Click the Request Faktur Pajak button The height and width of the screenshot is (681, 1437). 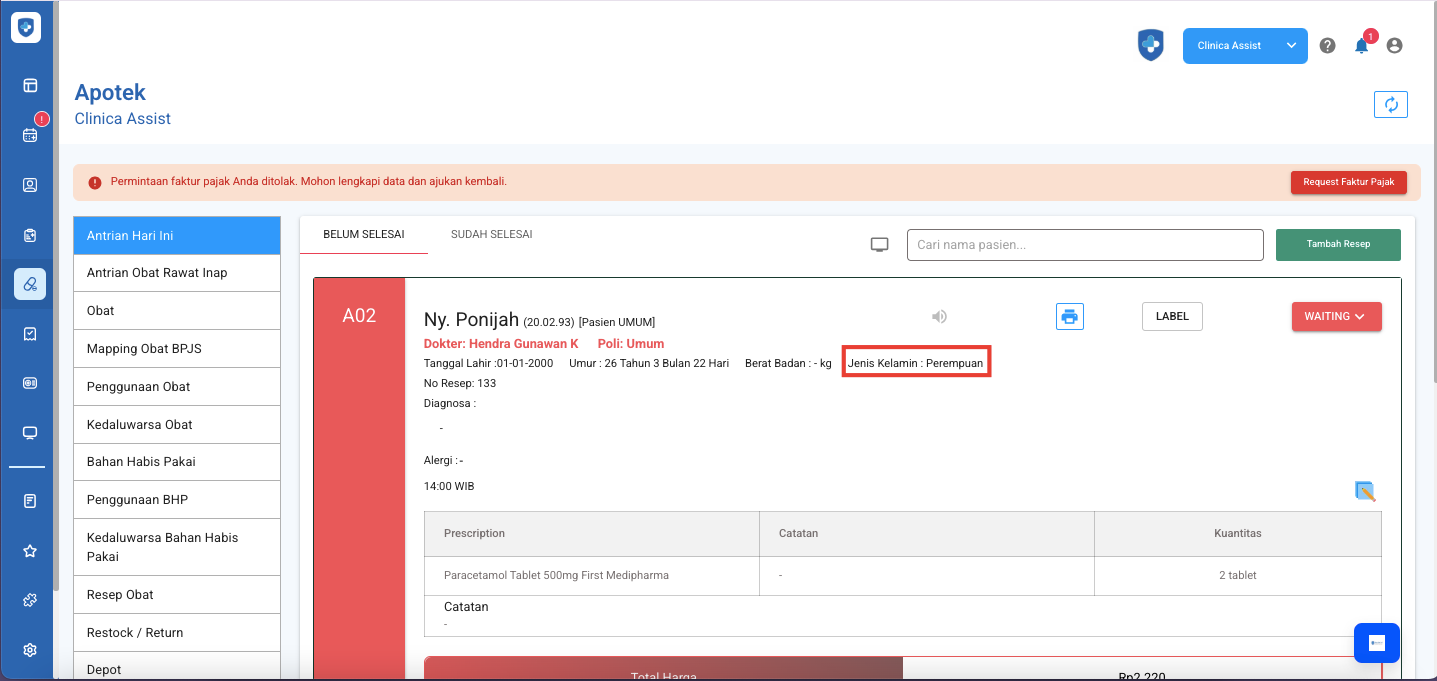pyautogui.click(x=1348, y=182)
